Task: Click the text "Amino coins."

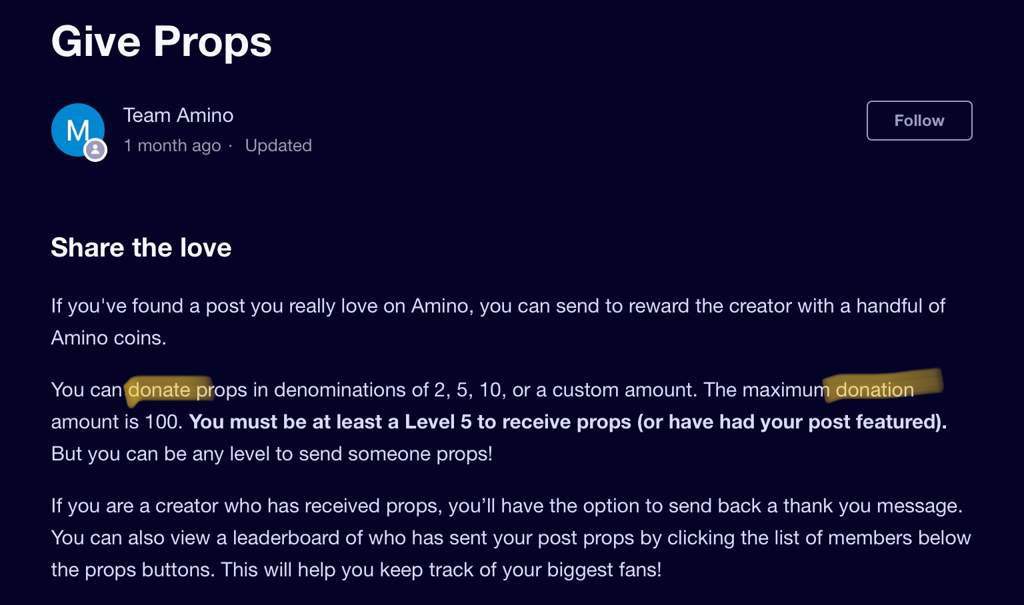Action: pos(108,338)
